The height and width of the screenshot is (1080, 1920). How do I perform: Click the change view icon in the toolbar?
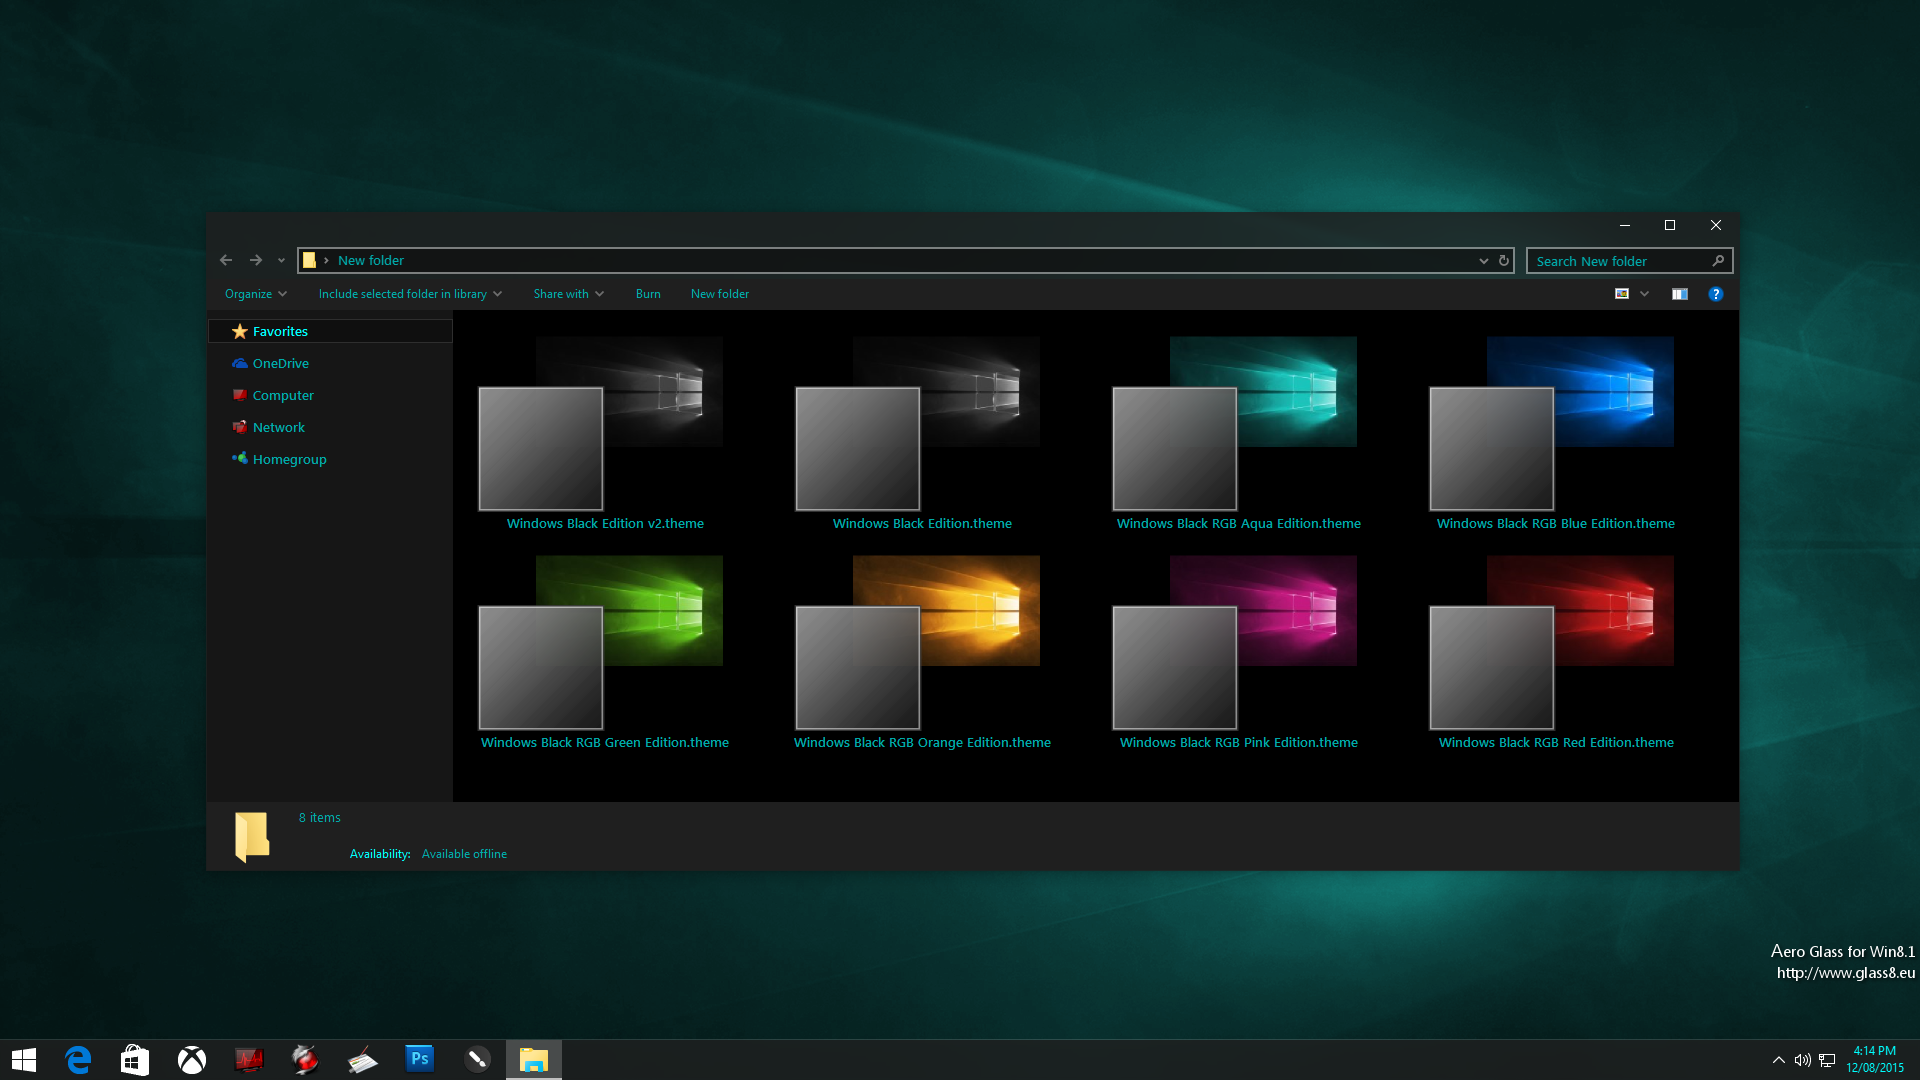click(1621, 293)
